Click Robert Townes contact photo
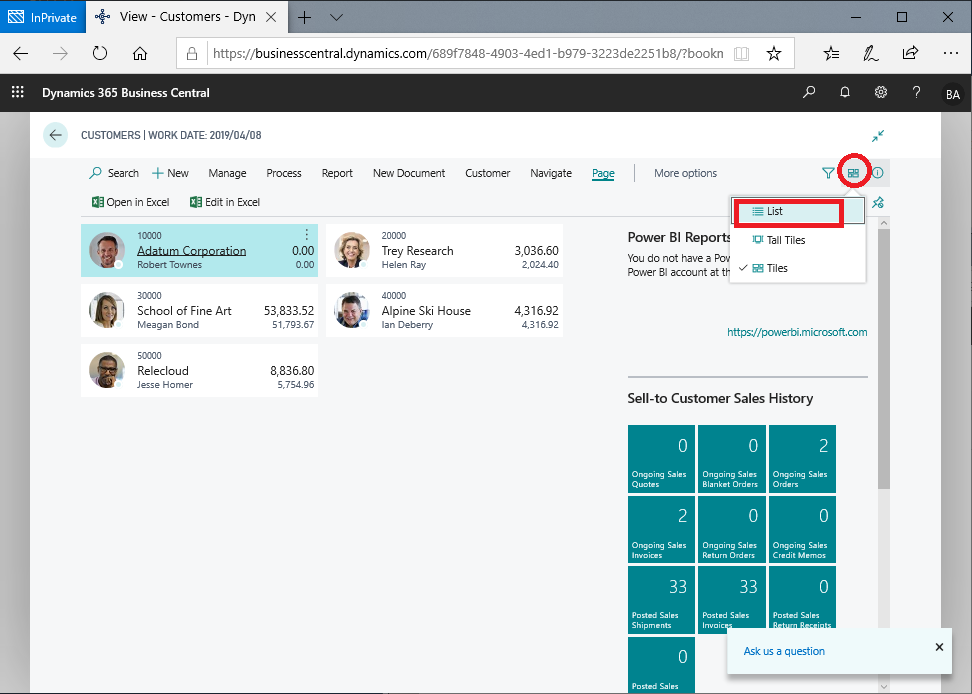This screenshot has height=694, width=972. tap(107, 250)
